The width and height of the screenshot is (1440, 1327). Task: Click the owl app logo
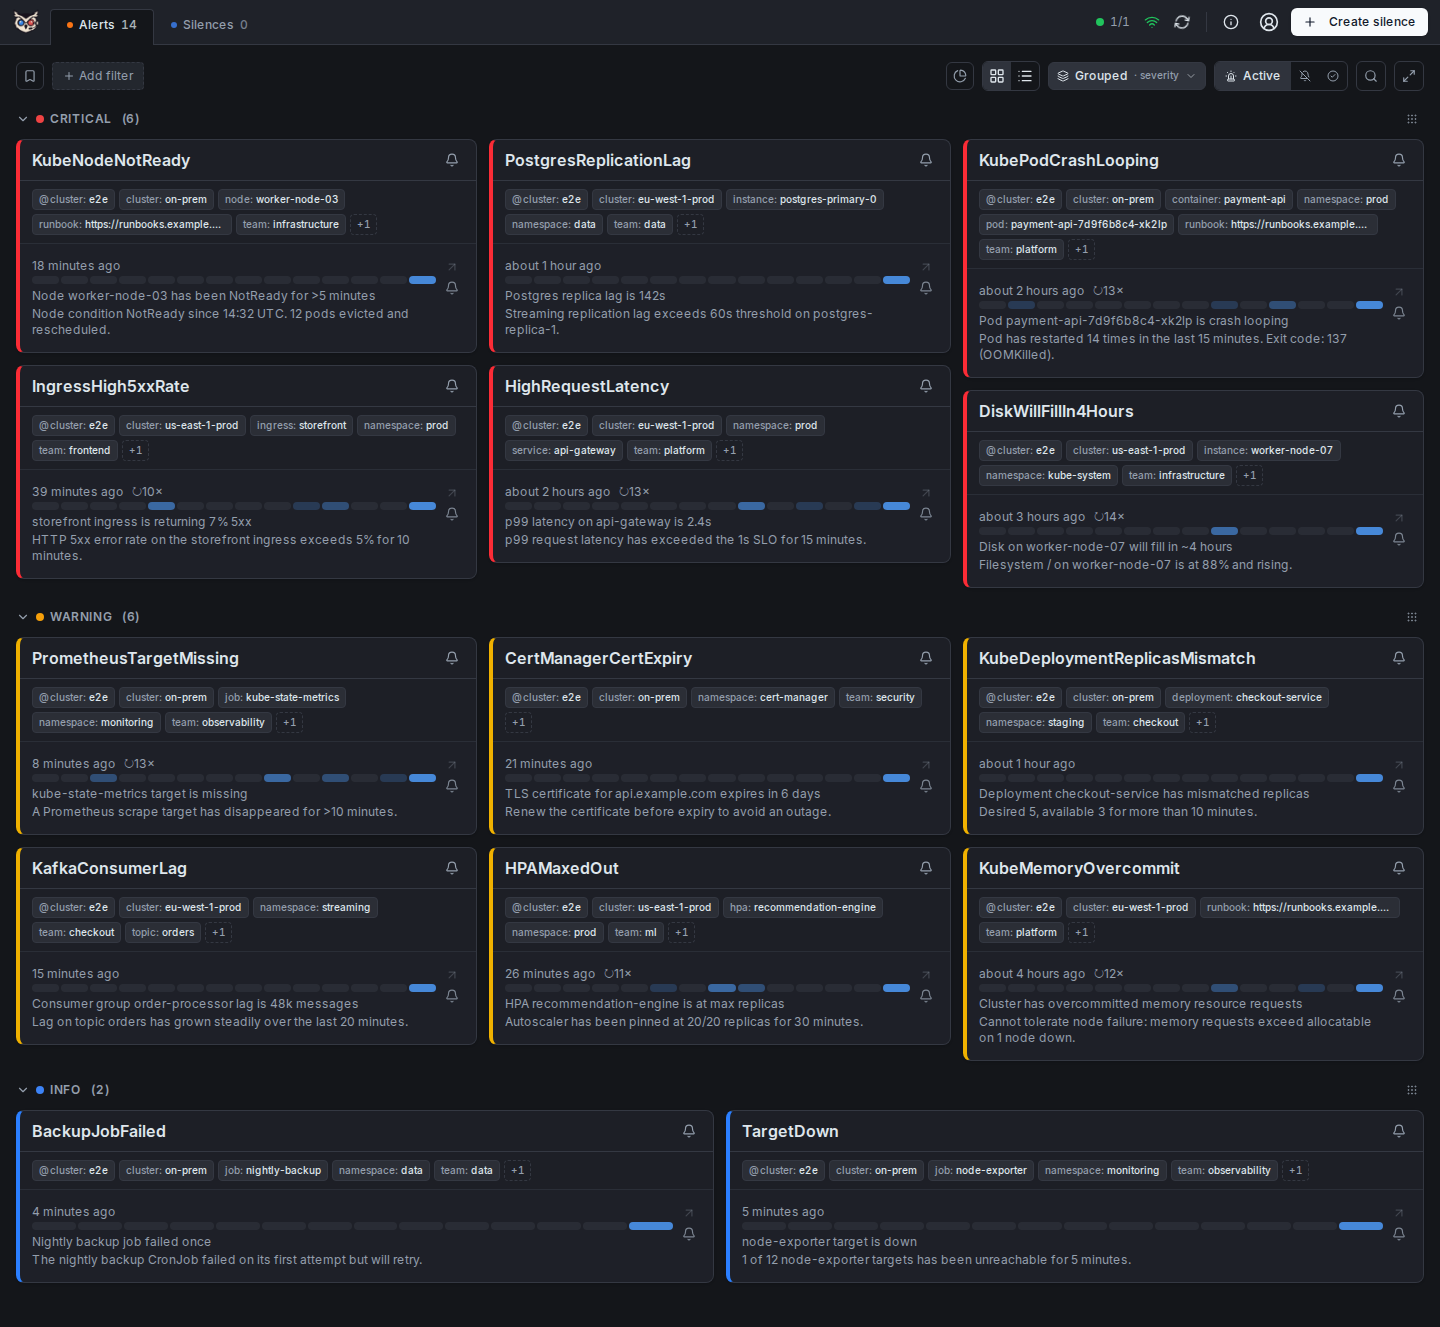click(x=26, y=22)
